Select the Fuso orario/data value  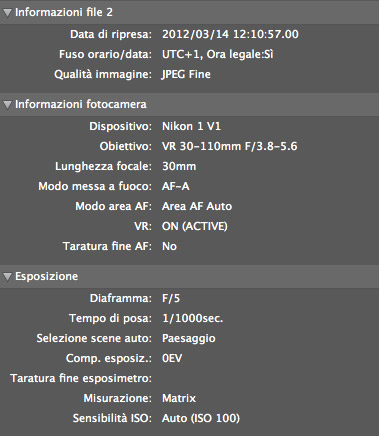(217, 54)
